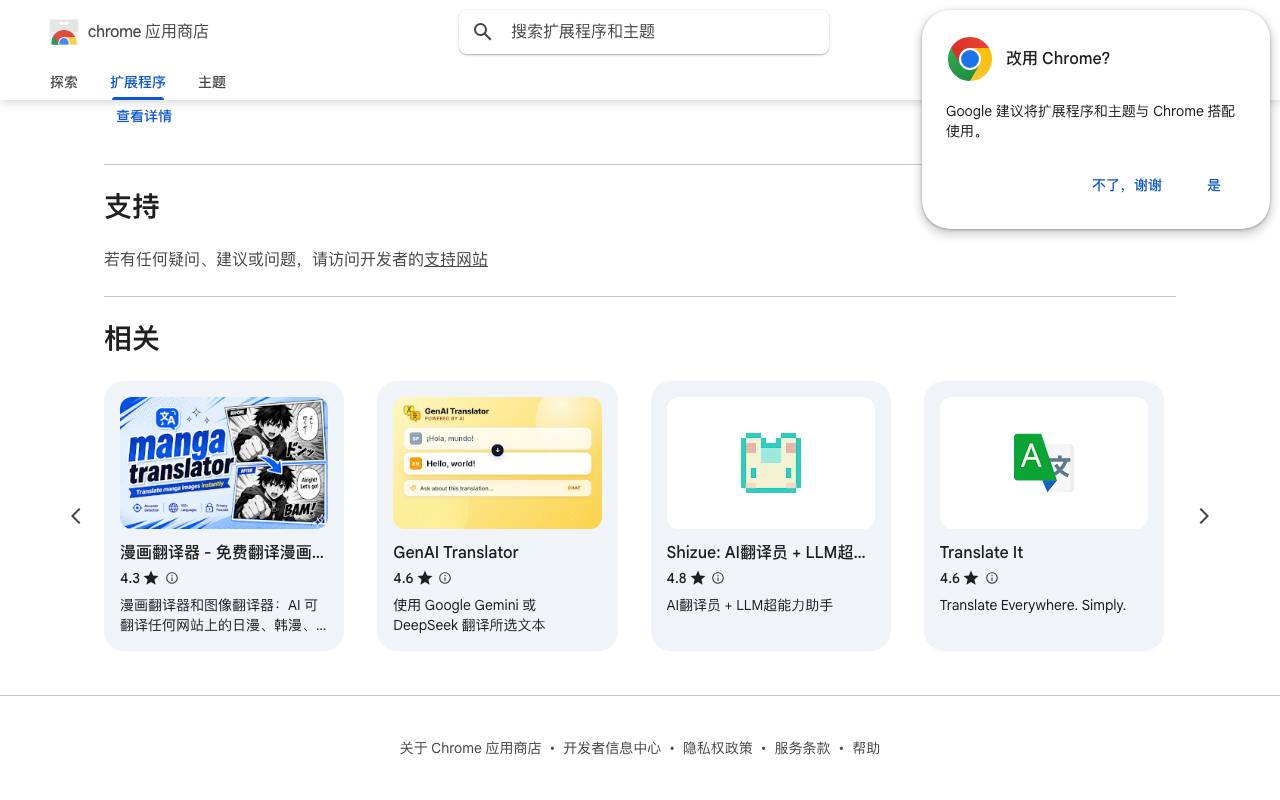Viewport: 1280px width, 800px height.
Task: Open rating info icon for Shizue
Action: click(x=718, y=578)
